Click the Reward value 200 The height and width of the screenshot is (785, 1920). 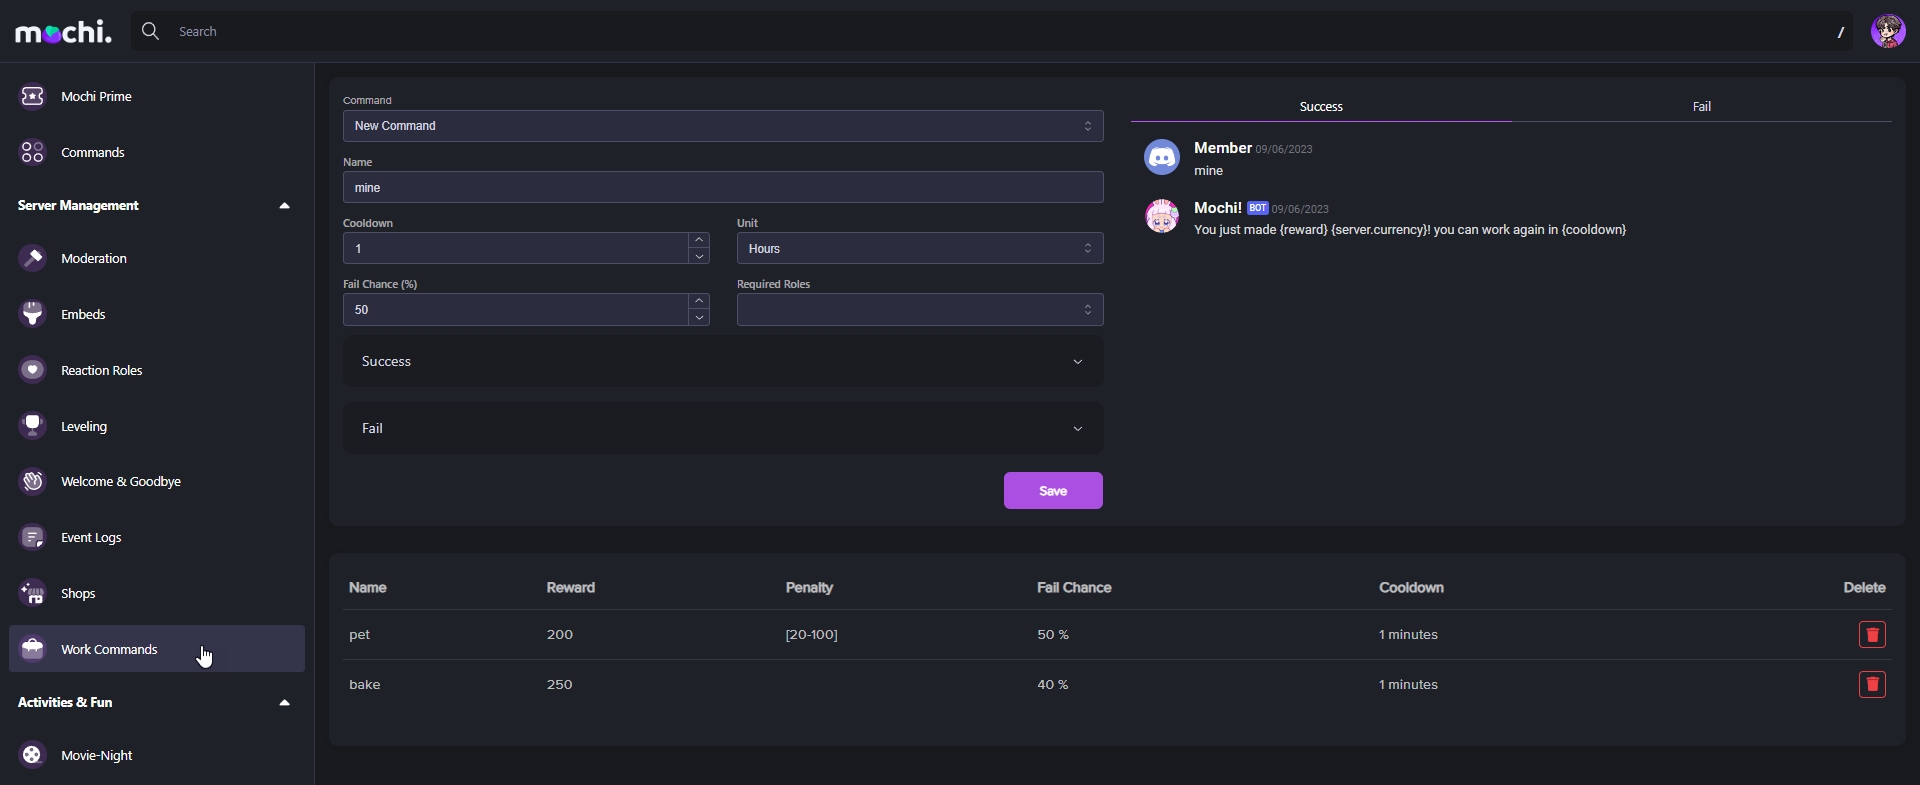tap(560, 634)
